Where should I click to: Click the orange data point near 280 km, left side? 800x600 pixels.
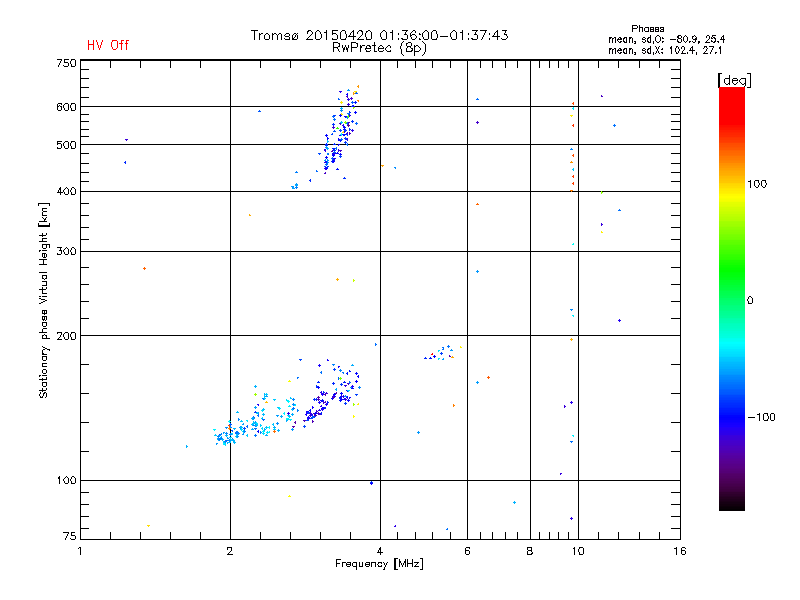[x=144, y=268]
